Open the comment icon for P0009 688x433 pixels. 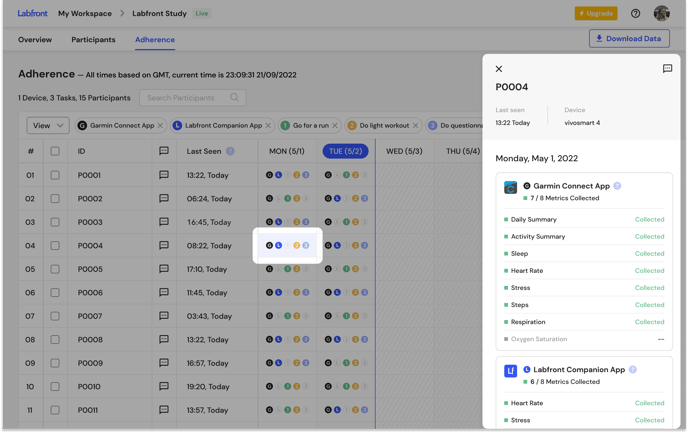[164, 363]
